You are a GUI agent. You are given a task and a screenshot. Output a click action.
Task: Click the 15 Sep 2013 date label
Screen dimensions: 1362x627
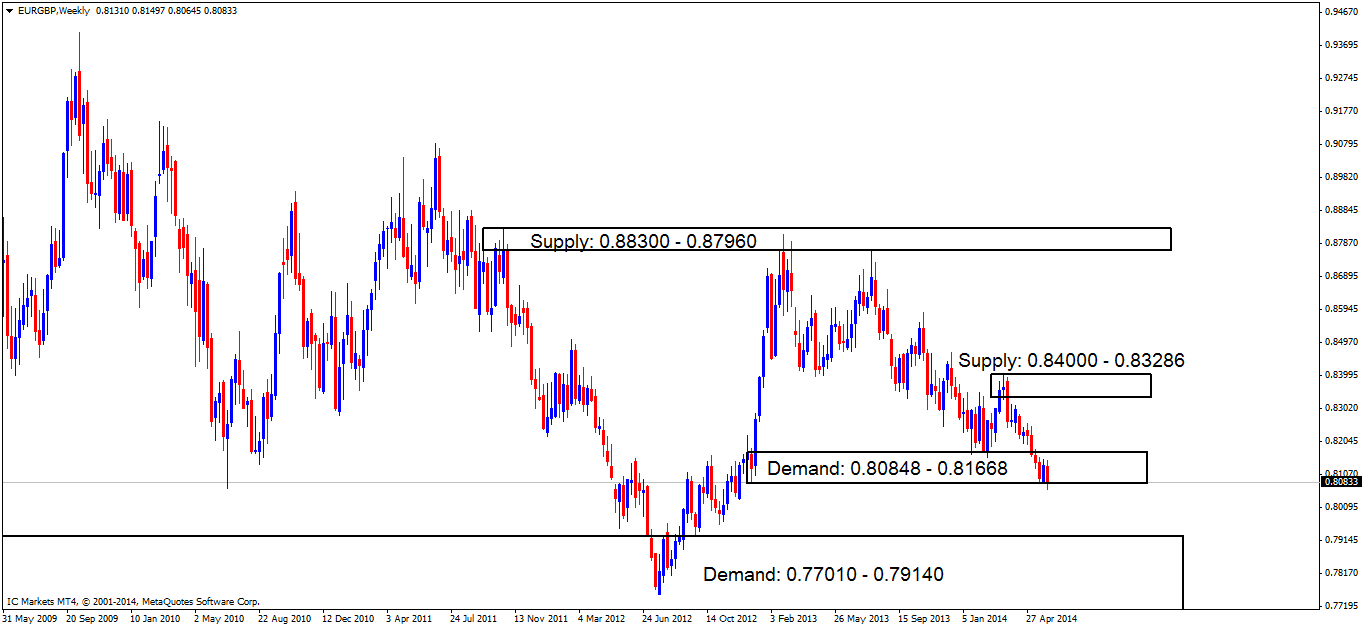click(x=924, y=619)
